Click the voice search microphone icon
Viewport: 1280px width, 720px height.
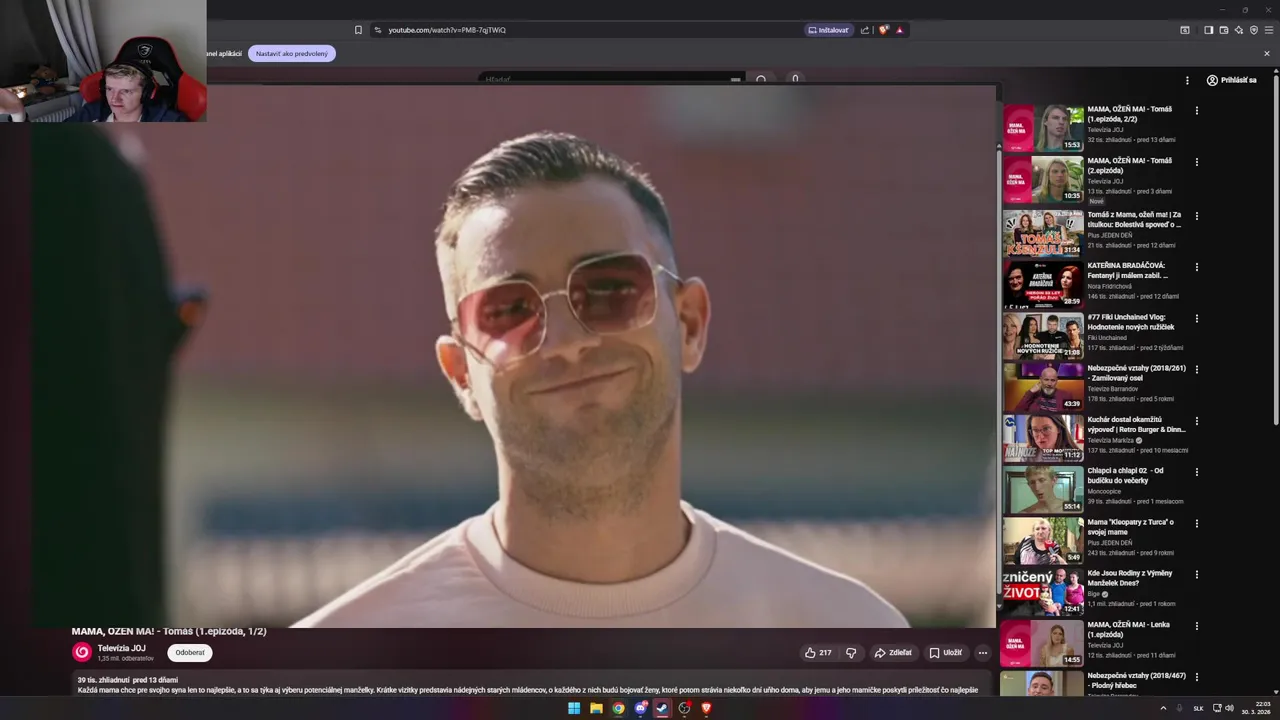tap(795, 79)
